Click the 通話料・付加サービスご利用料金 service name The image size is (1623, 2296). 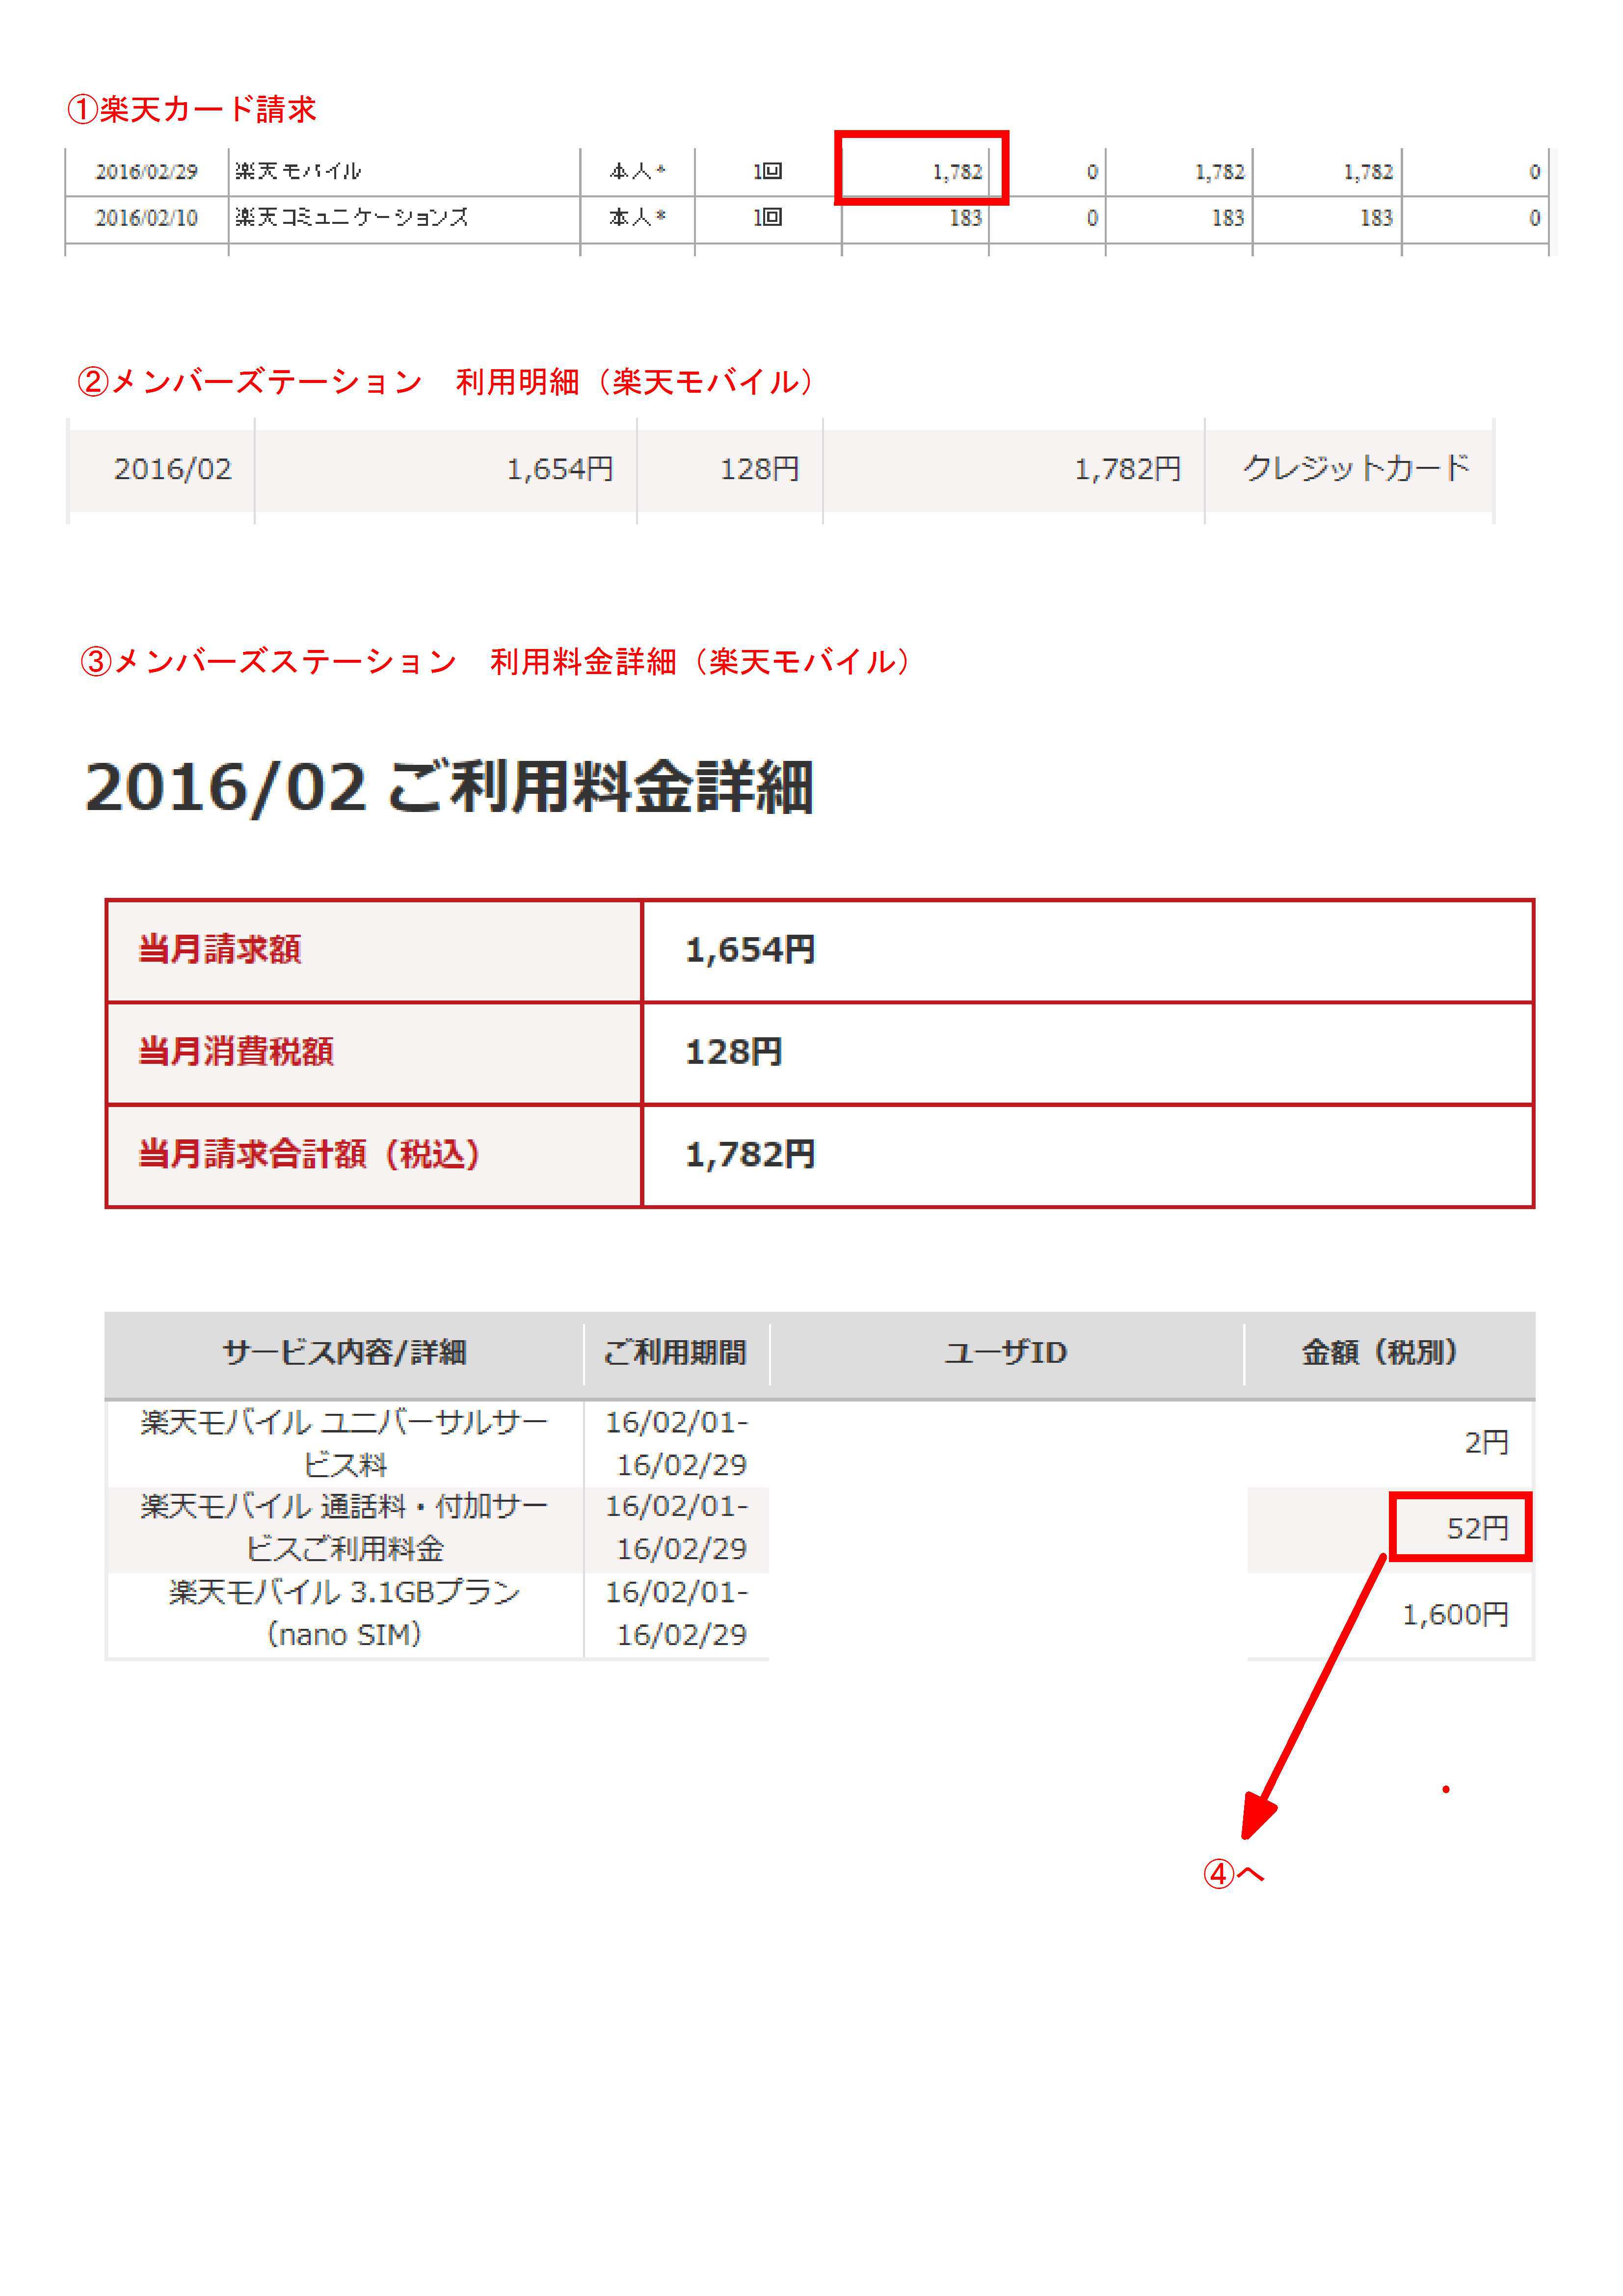344,1528
